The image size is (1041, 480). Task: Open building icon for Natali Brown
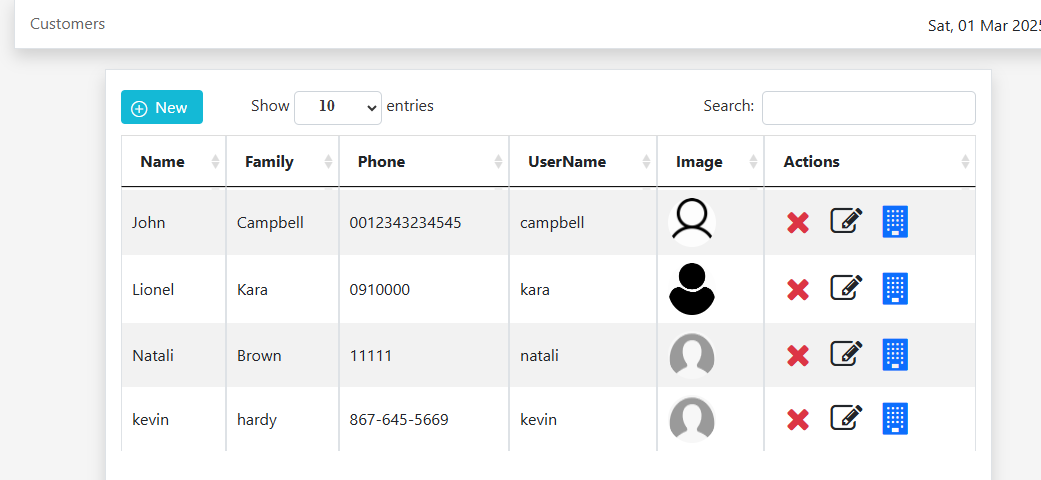pyautogui.click(x=895, y=355)
